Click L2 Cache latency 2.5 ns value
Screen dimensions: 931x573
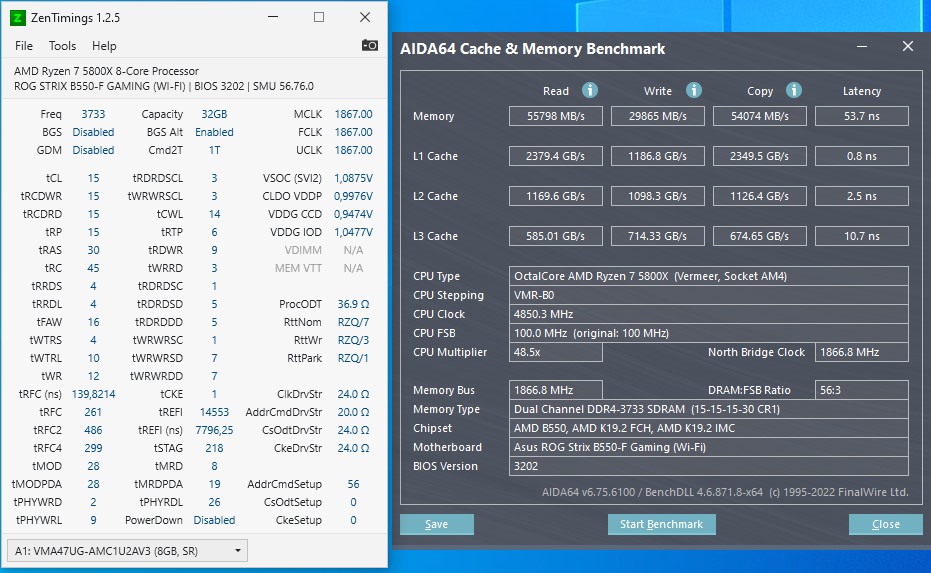[x=862, y=196]
